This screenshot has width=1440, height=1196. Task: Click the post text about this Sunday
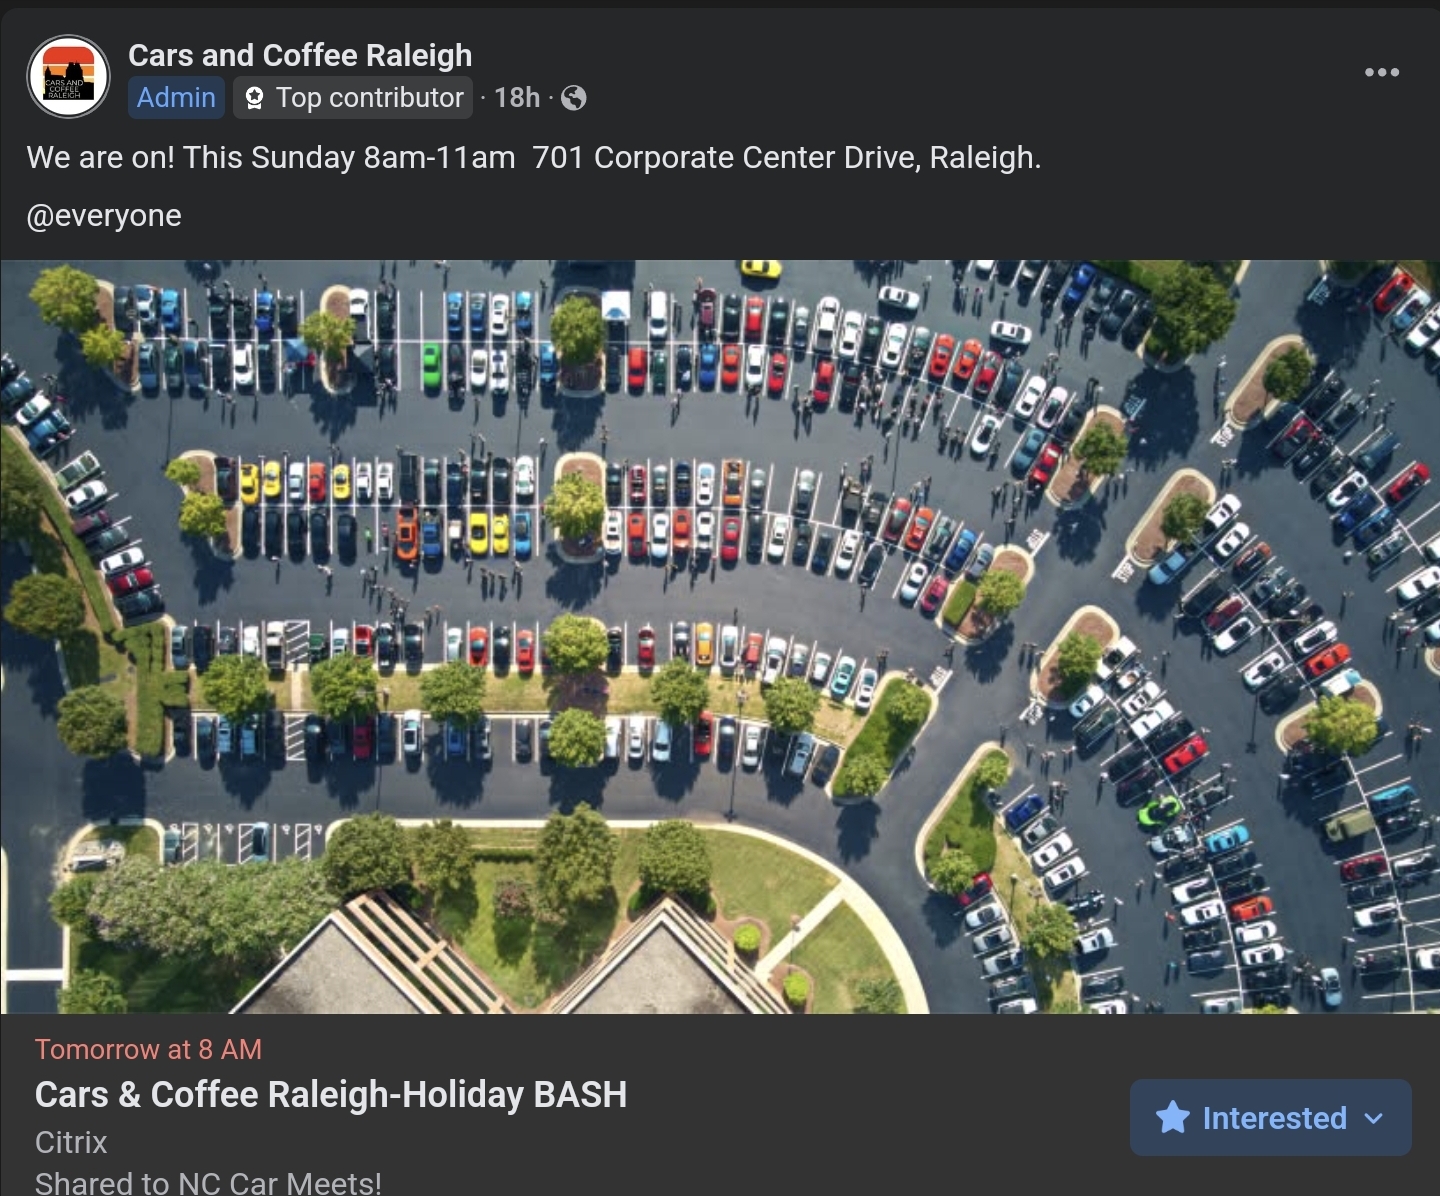(534, 157)
